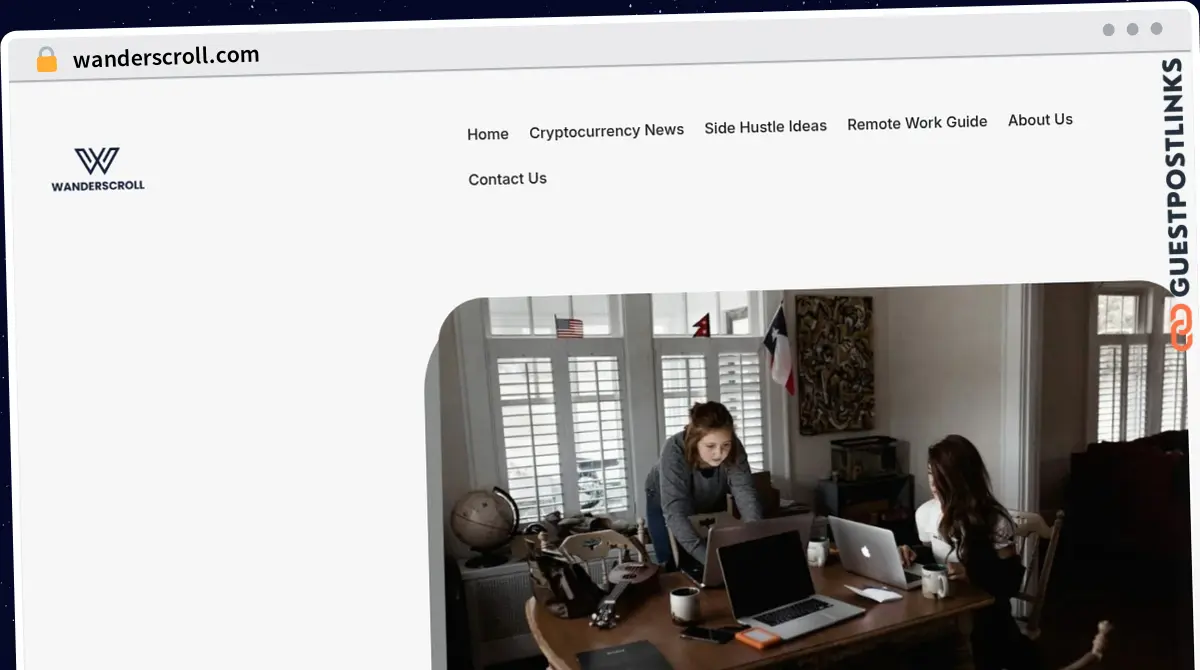Click the vertical GUESTPOSTLINKS banner text

[x=1176, y=170]
